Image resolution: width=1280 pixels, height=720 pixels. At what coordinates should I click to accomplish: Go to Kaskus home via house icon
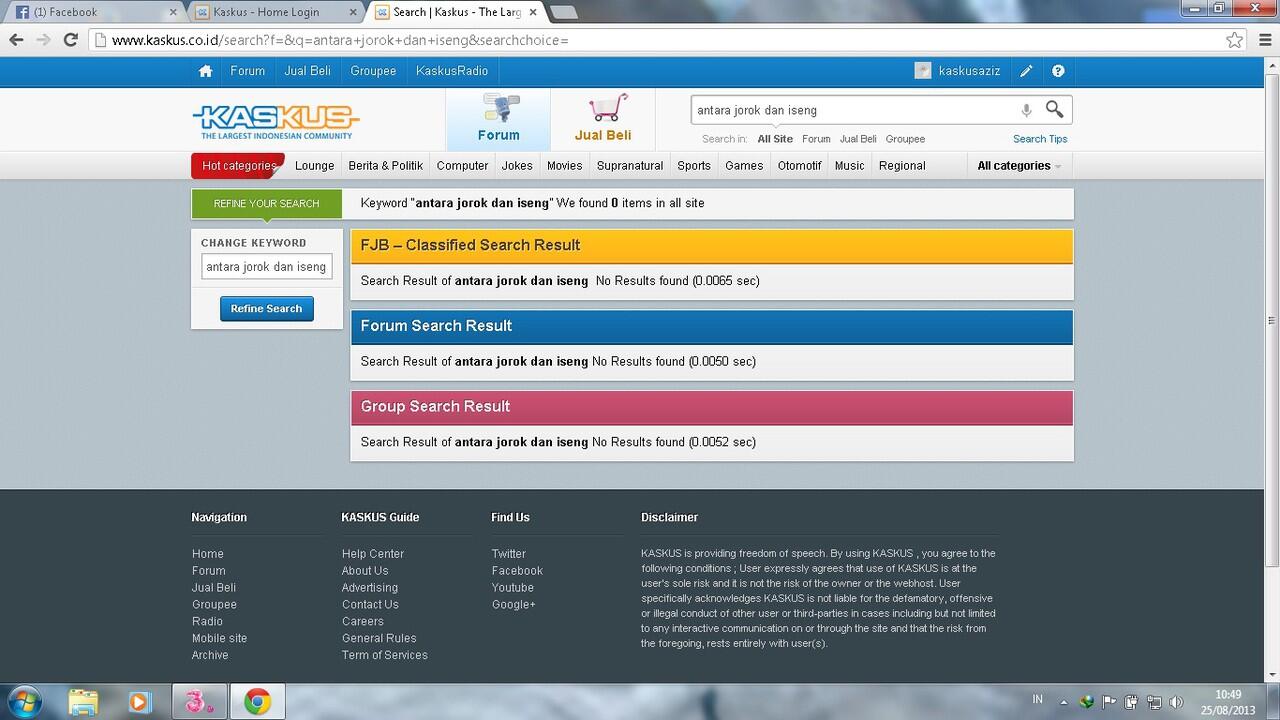206,71
